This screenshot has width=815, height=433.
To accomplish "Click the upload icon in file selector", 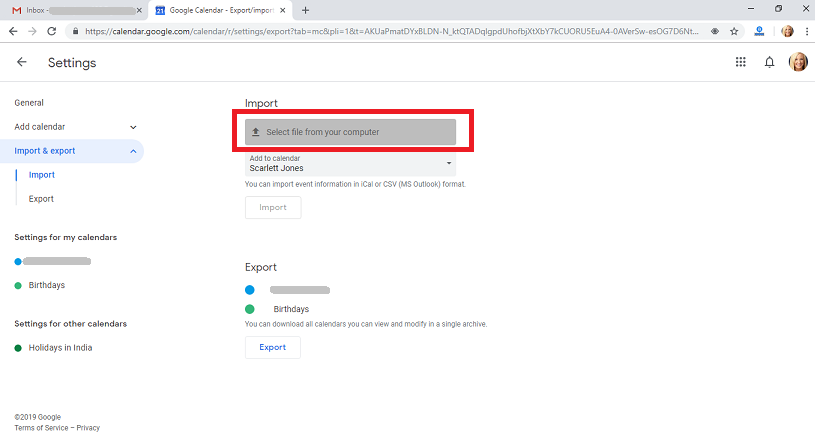I will click(x=256, y=132).
